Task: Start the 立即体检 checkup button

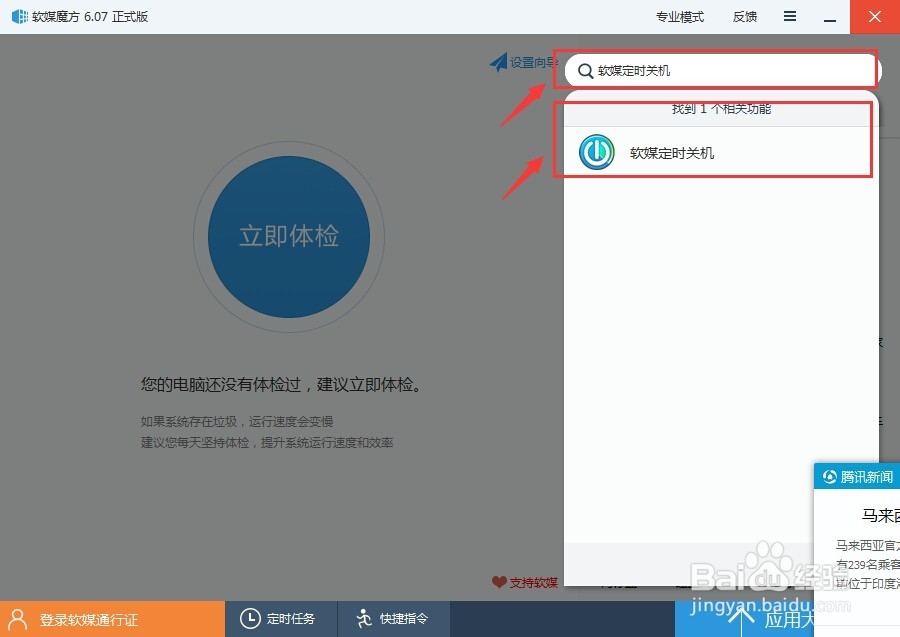Action: coord(289,236)
